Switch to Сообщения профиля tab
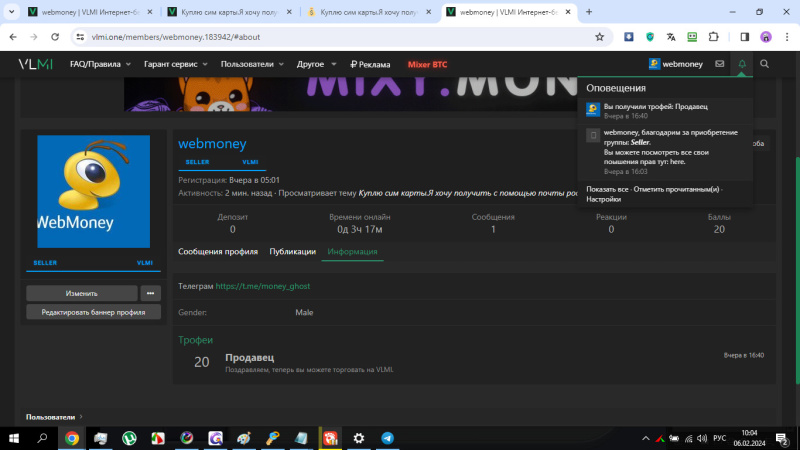800x450 pixels. click(x=218, y=252)
